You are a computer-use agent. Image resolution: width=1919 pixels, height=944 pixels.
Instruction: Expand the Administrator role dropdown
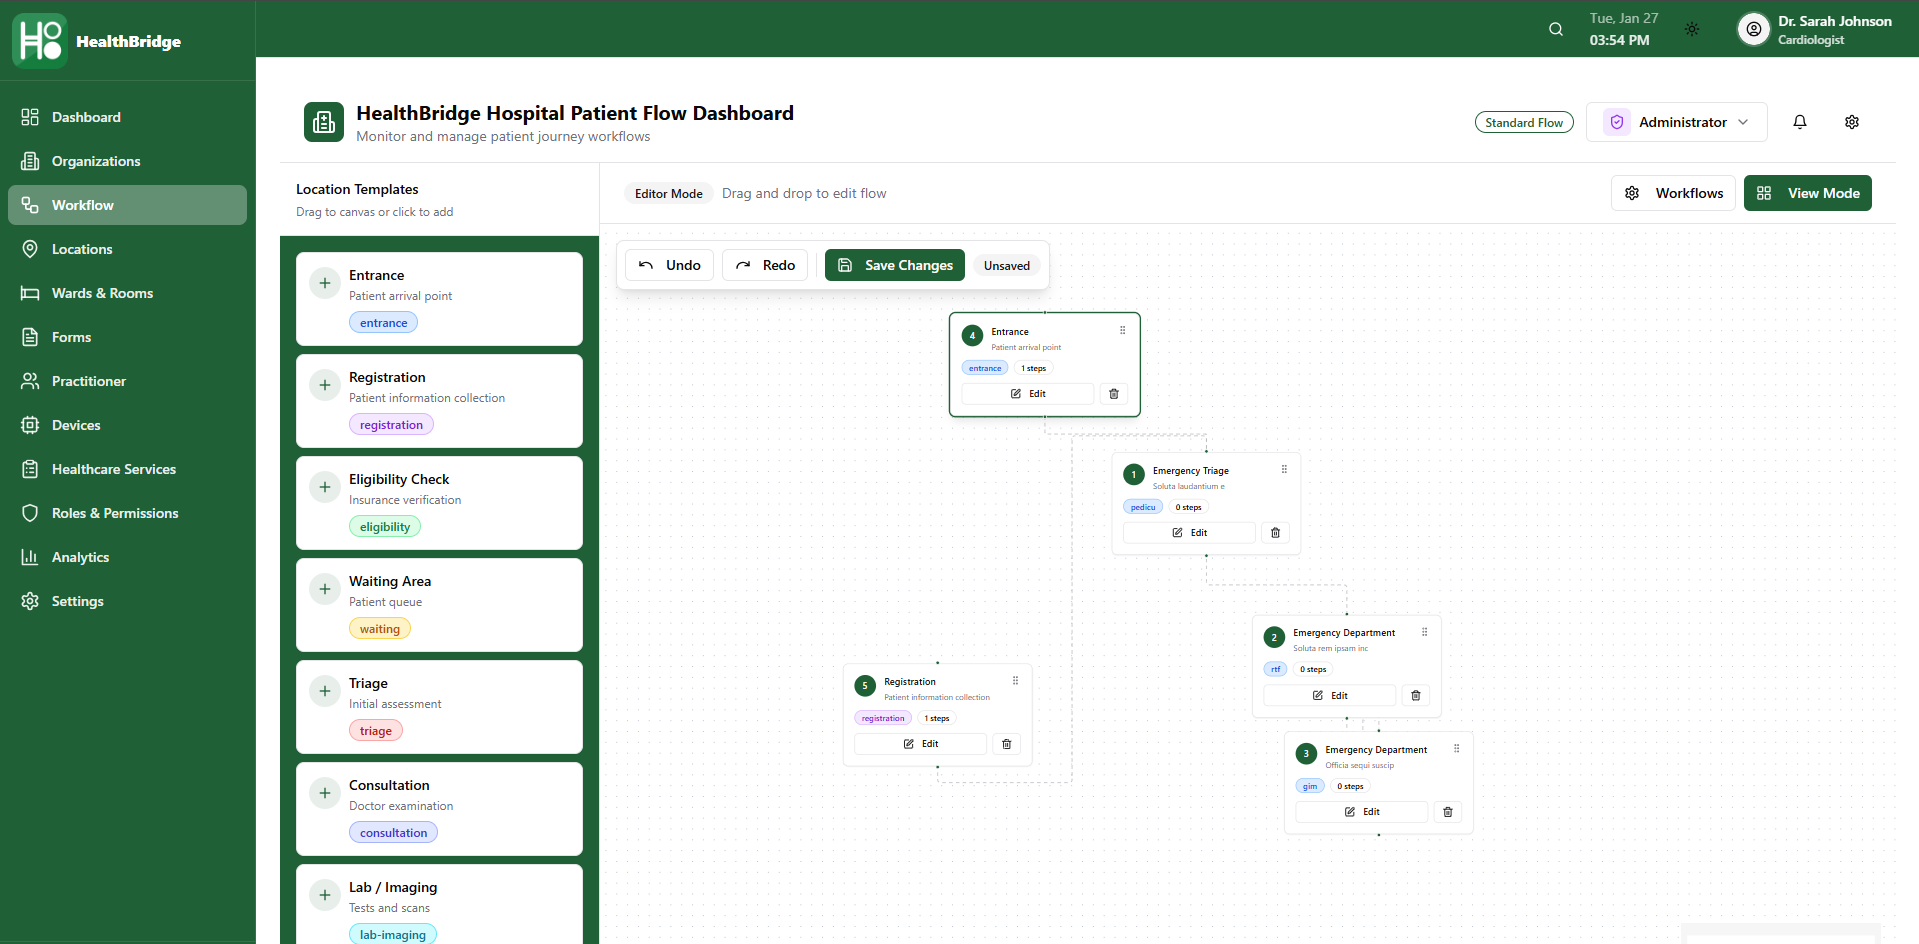tap(1677, 122)
